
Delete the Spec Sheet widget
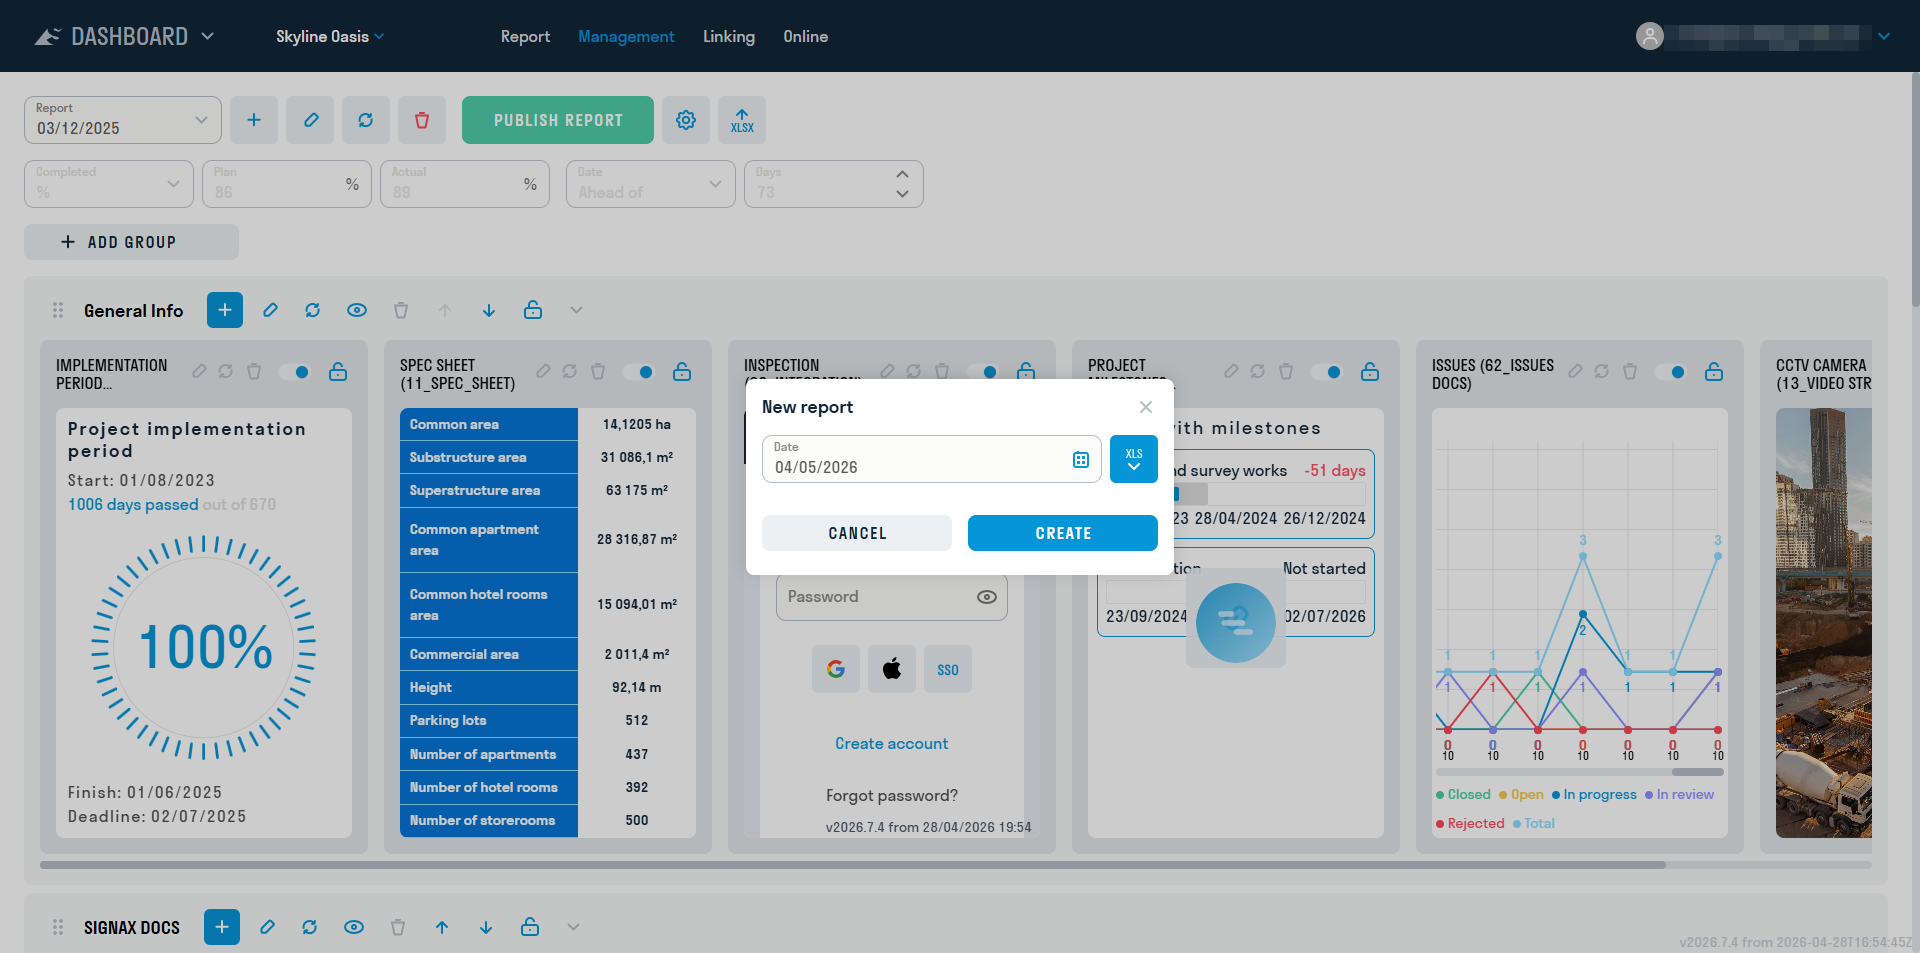tap(598, 372)
